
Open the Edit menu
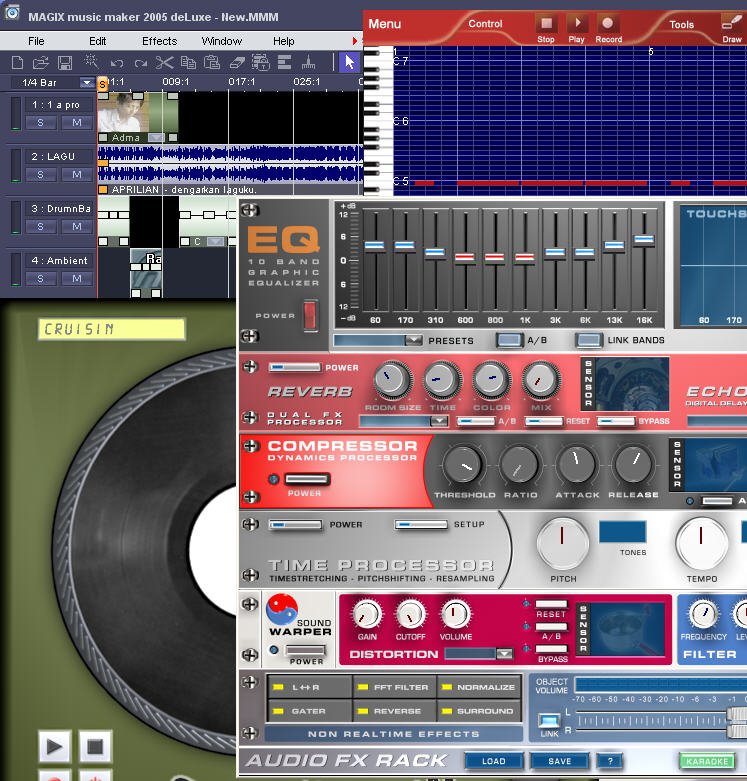(x=98, y=41)
